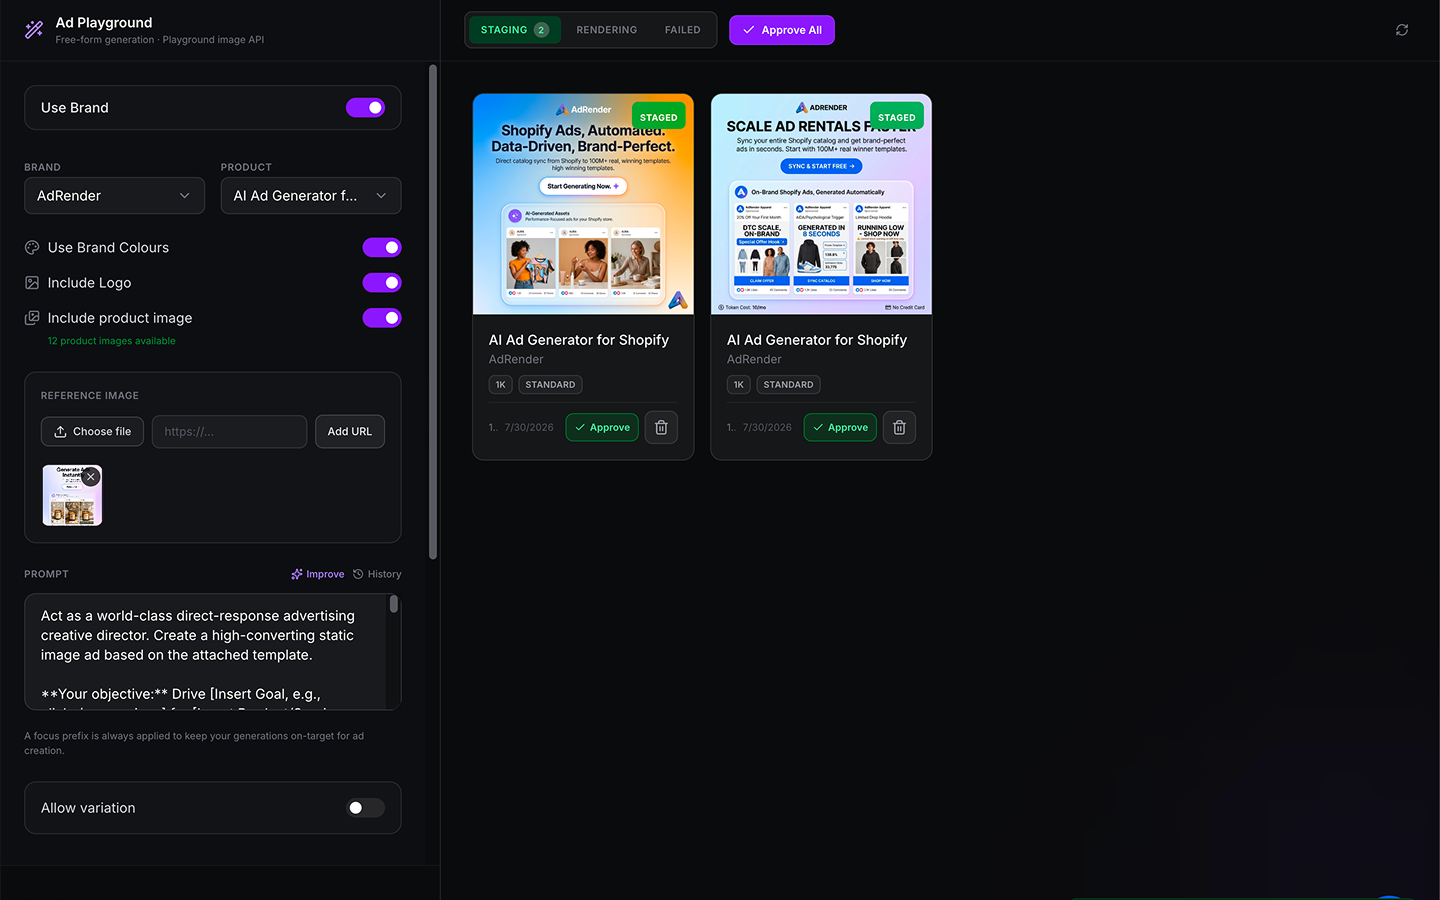Click the Ad Playground magic wand icon
The height and width of the screenshot is (900, 1440).
coord(34,30)
